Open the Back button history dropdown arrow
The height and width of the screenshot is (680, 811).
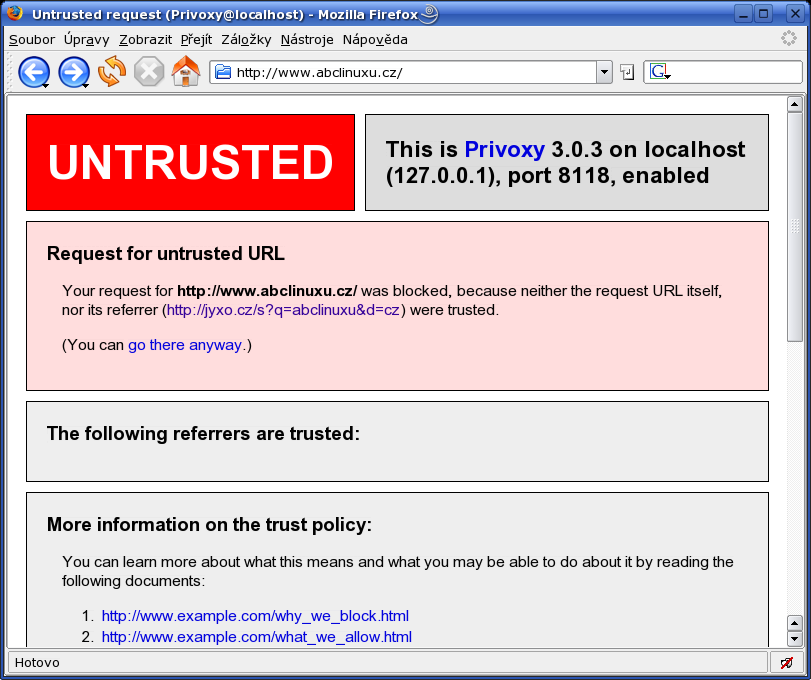[46, 85]
